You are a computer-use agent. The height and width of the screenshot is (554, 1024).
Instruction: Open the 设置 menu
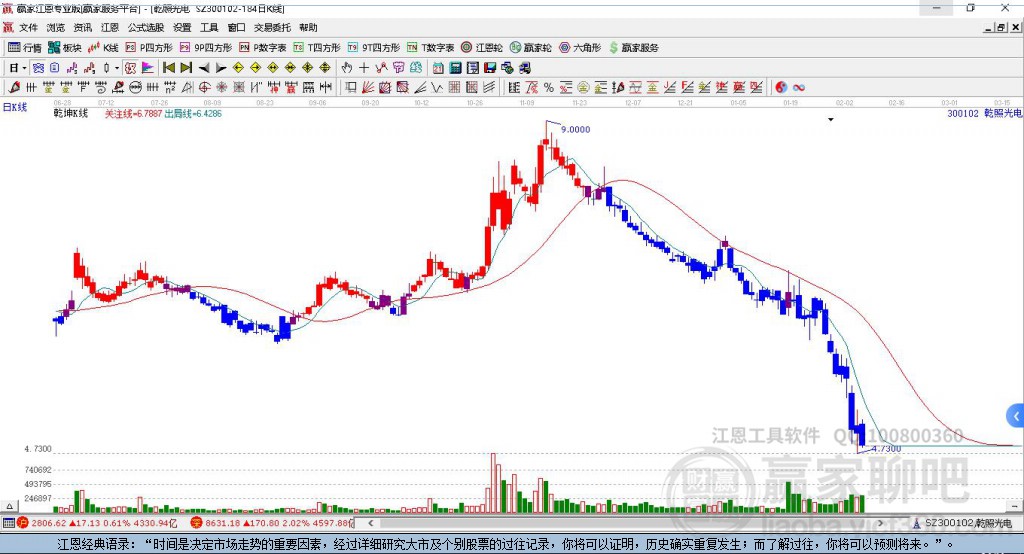[182, 27]
